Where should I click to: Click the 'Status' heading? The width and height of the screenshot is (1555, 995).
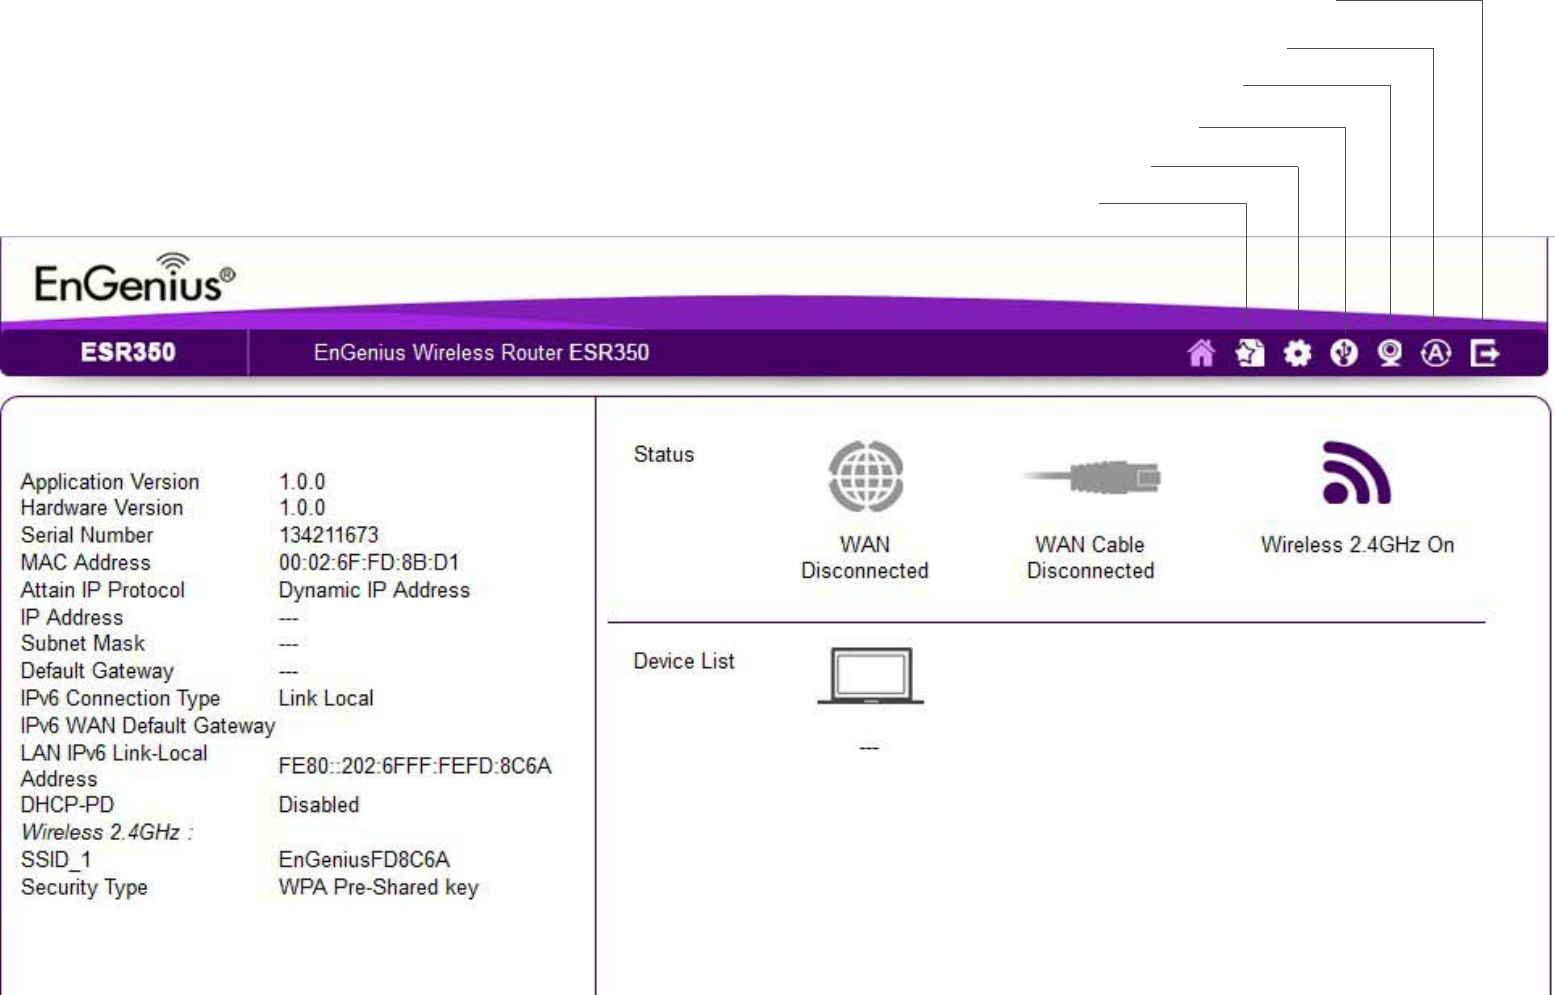click(664, 454)
